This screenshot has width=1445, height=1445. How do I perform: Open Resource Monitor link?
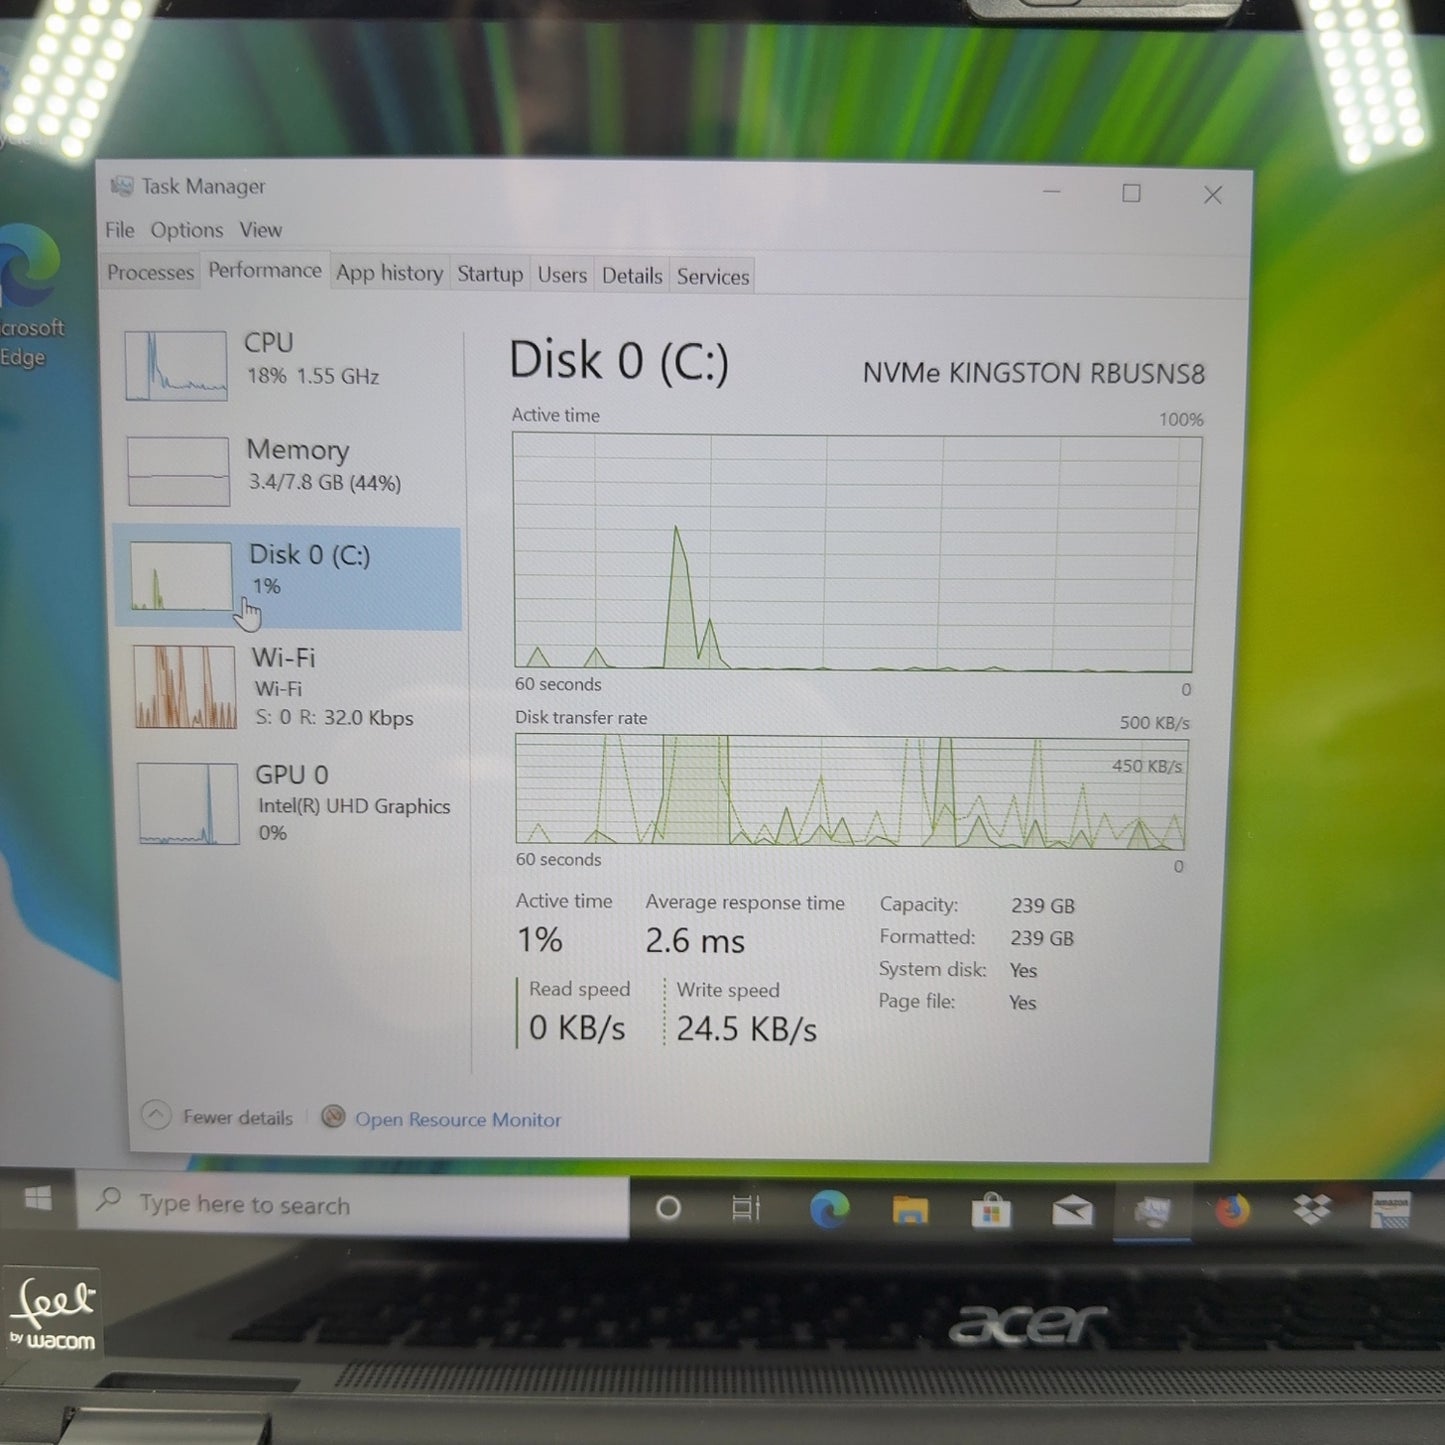tap(457, 1120)
